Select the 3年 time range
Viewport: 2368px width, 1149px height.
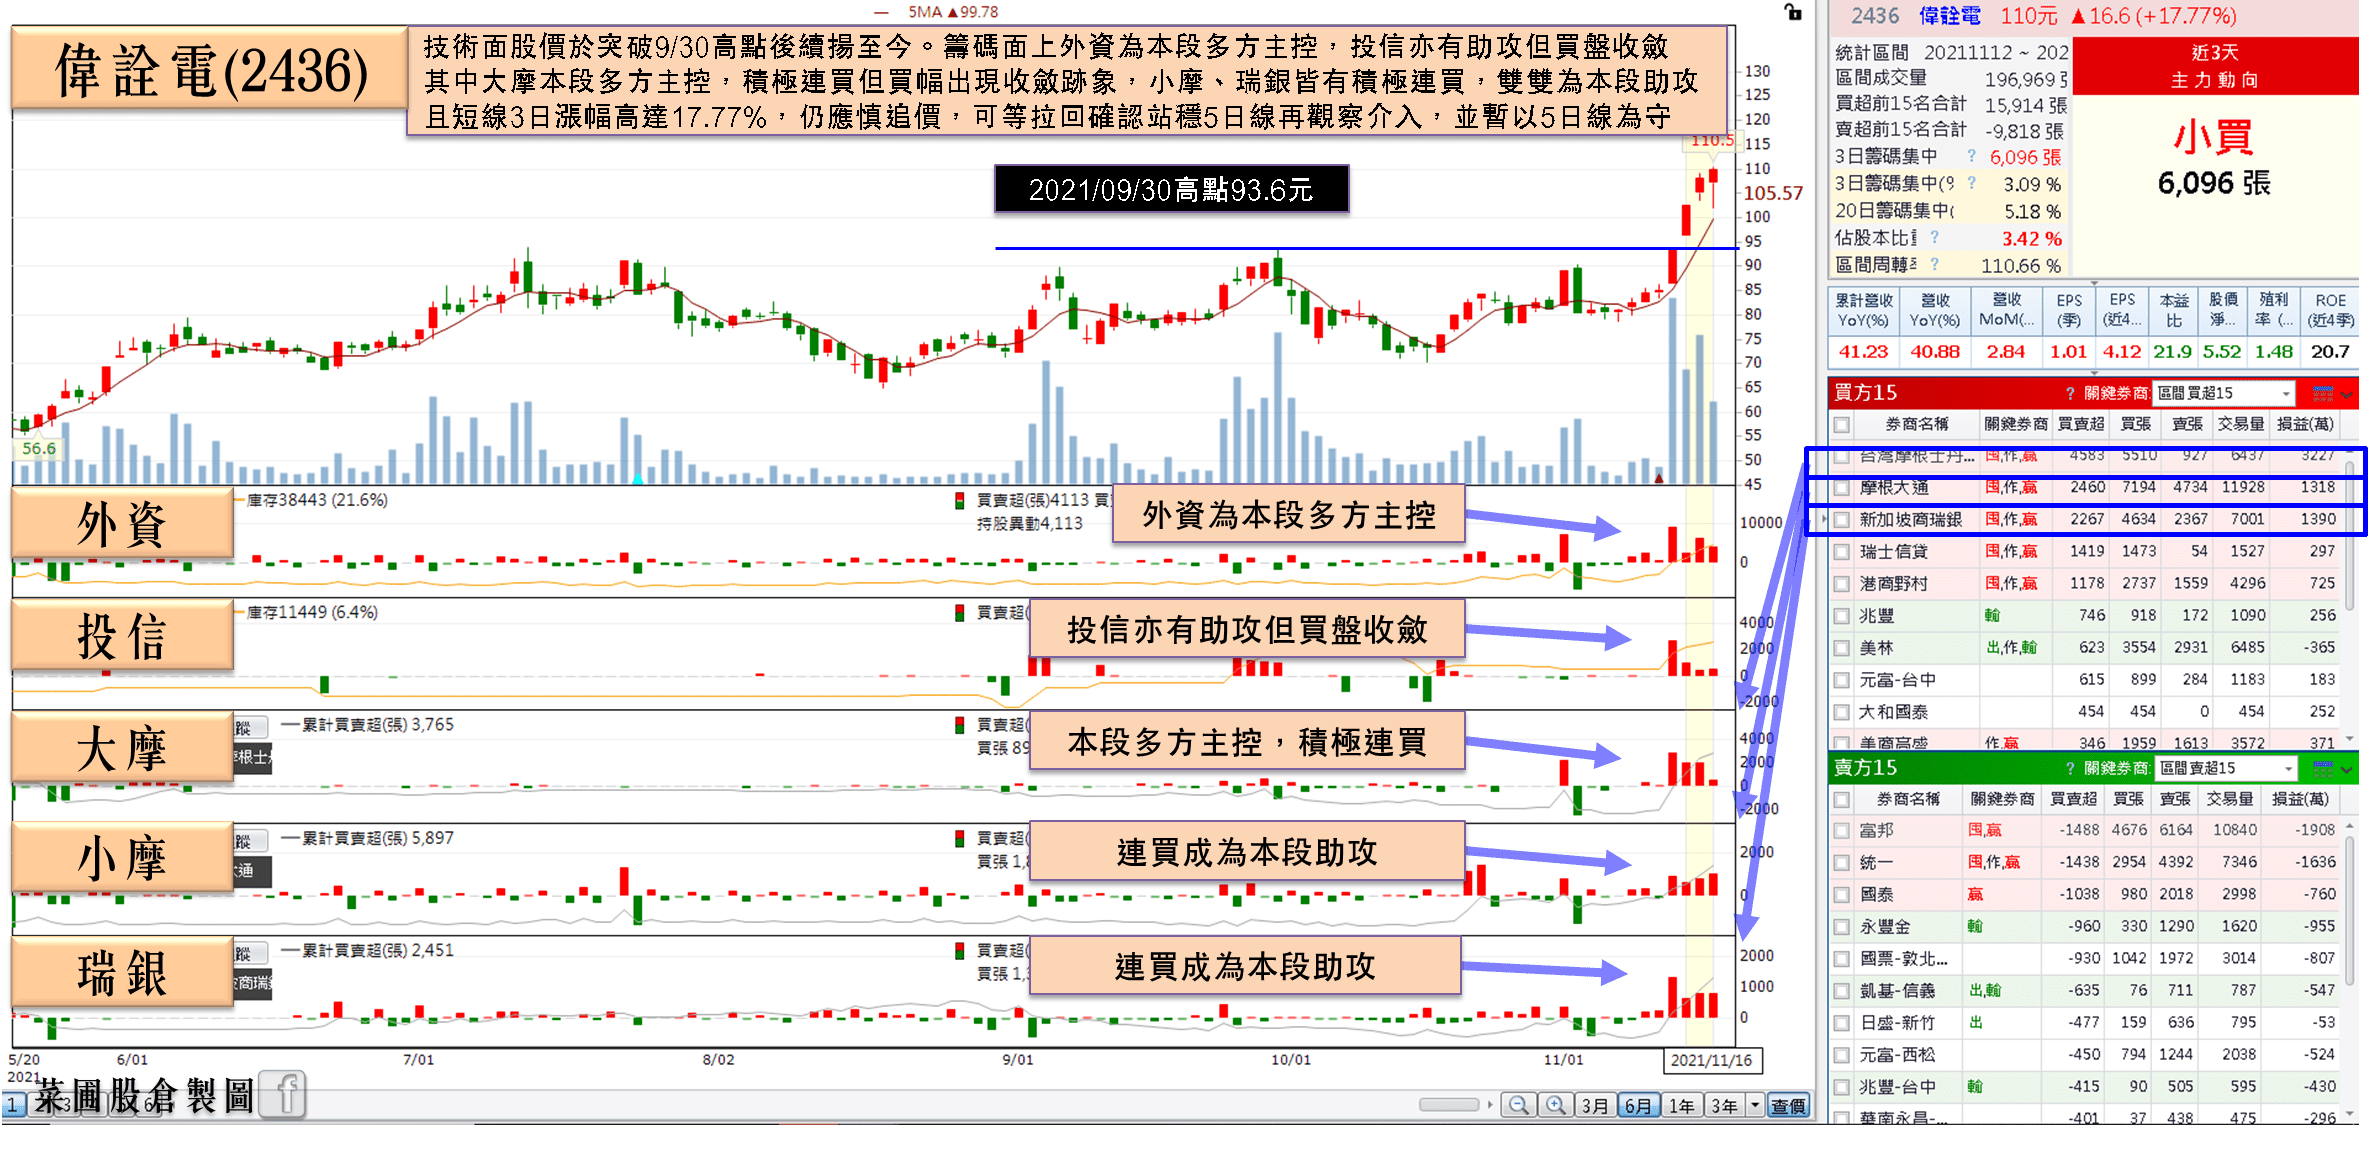pos(1725,1105)
